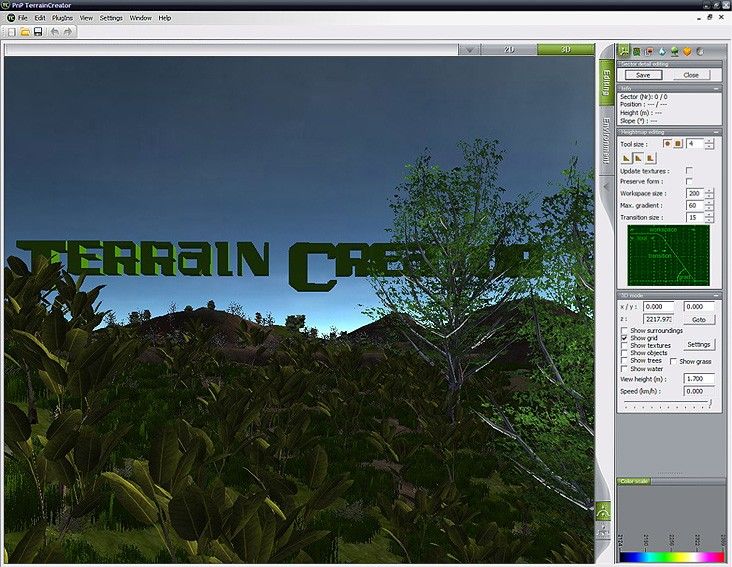The width and height of the screenshot is (732, 567).
Task: Click the green workspace transition diagram
Action: coord(669,256)
